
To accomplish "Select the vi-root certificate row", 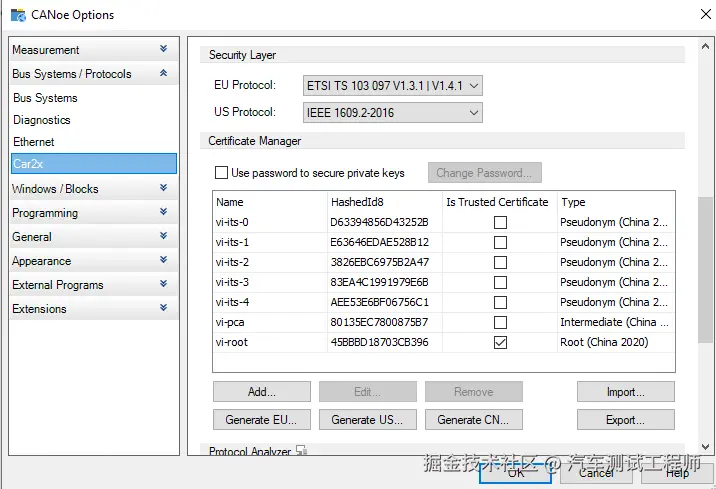I will click(444, 342).
